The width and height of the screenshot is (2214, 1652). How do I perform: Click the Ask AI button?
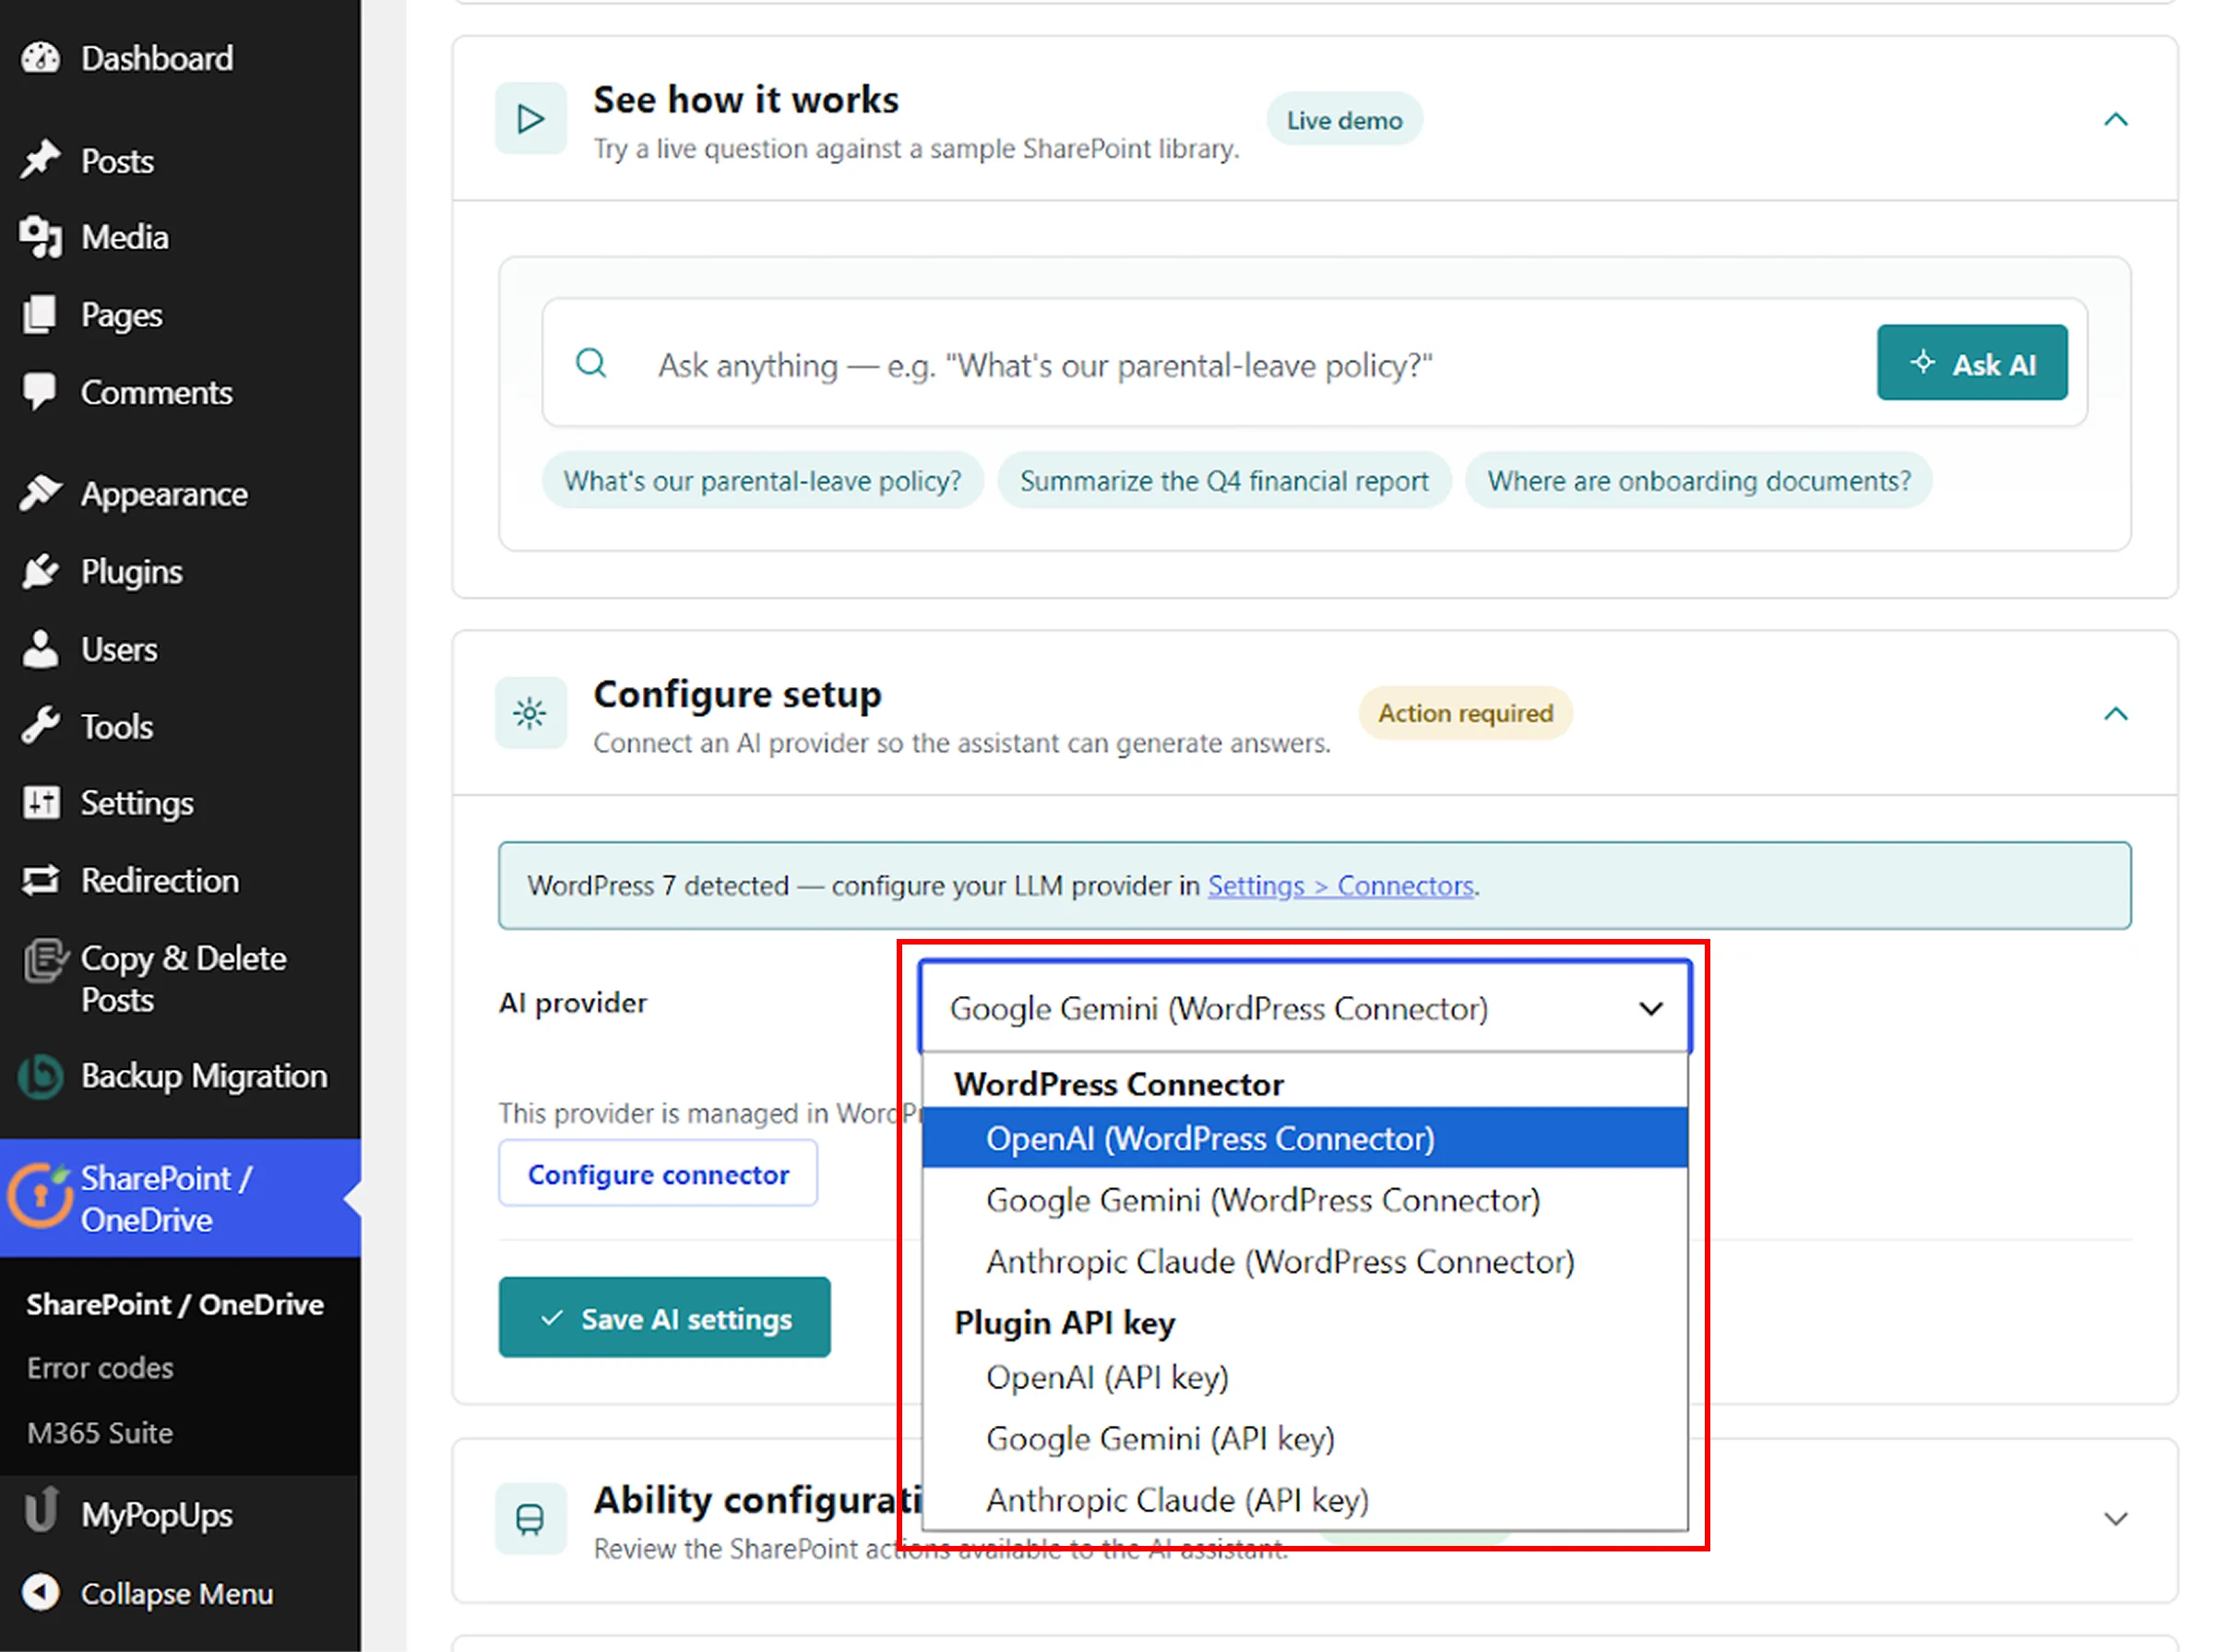1971,363
